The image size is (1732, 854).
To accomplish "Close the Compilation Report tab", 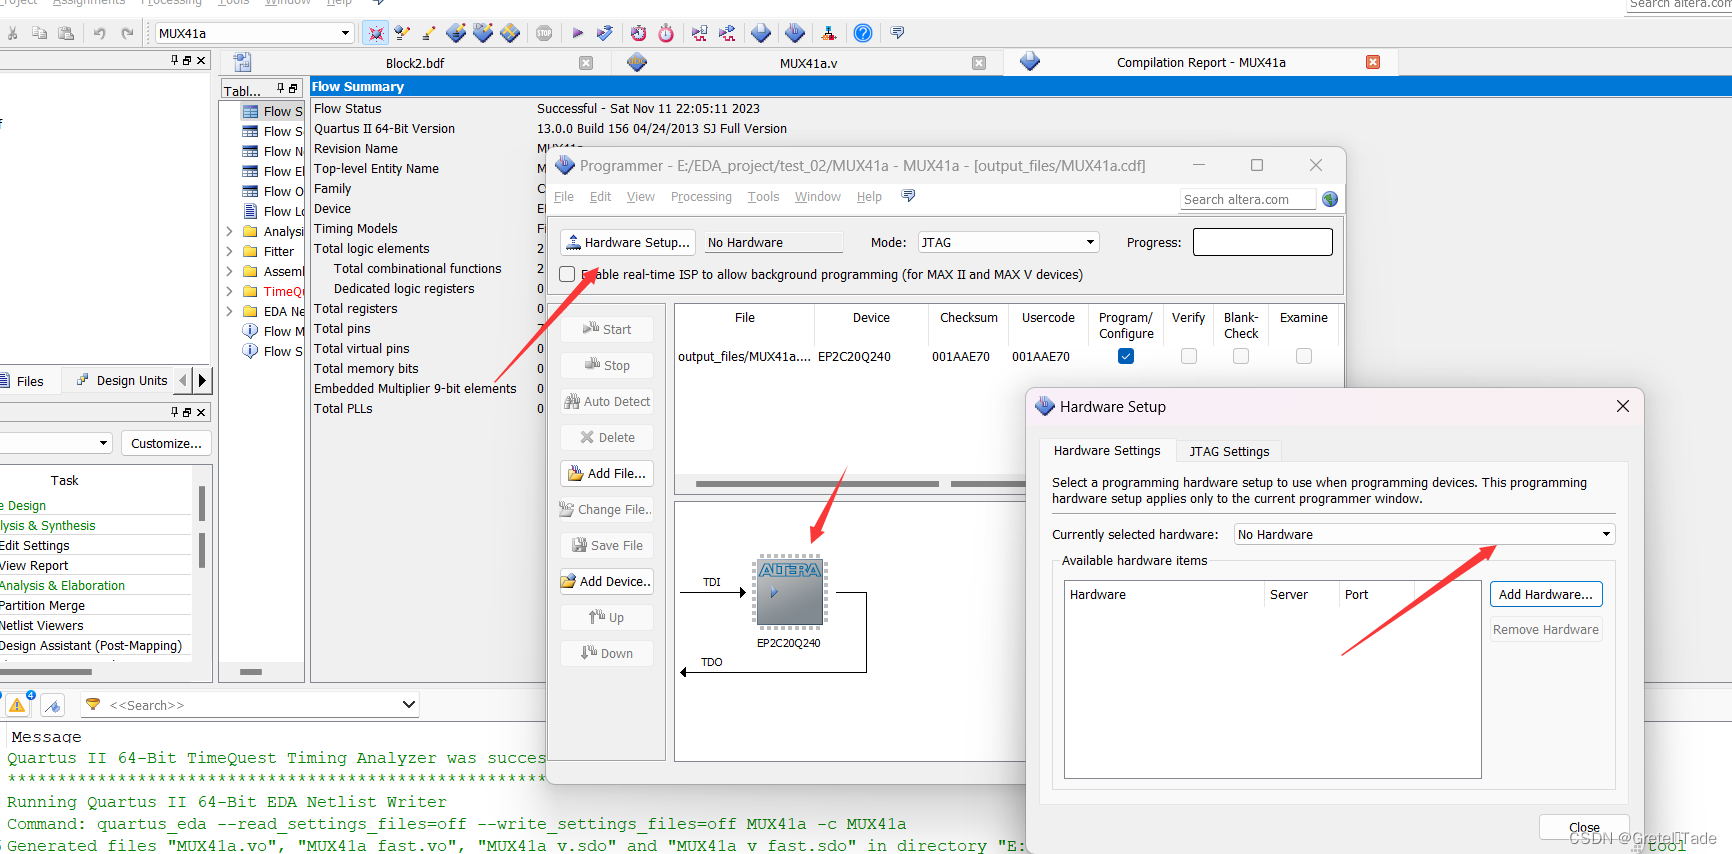I will 1373,62.
